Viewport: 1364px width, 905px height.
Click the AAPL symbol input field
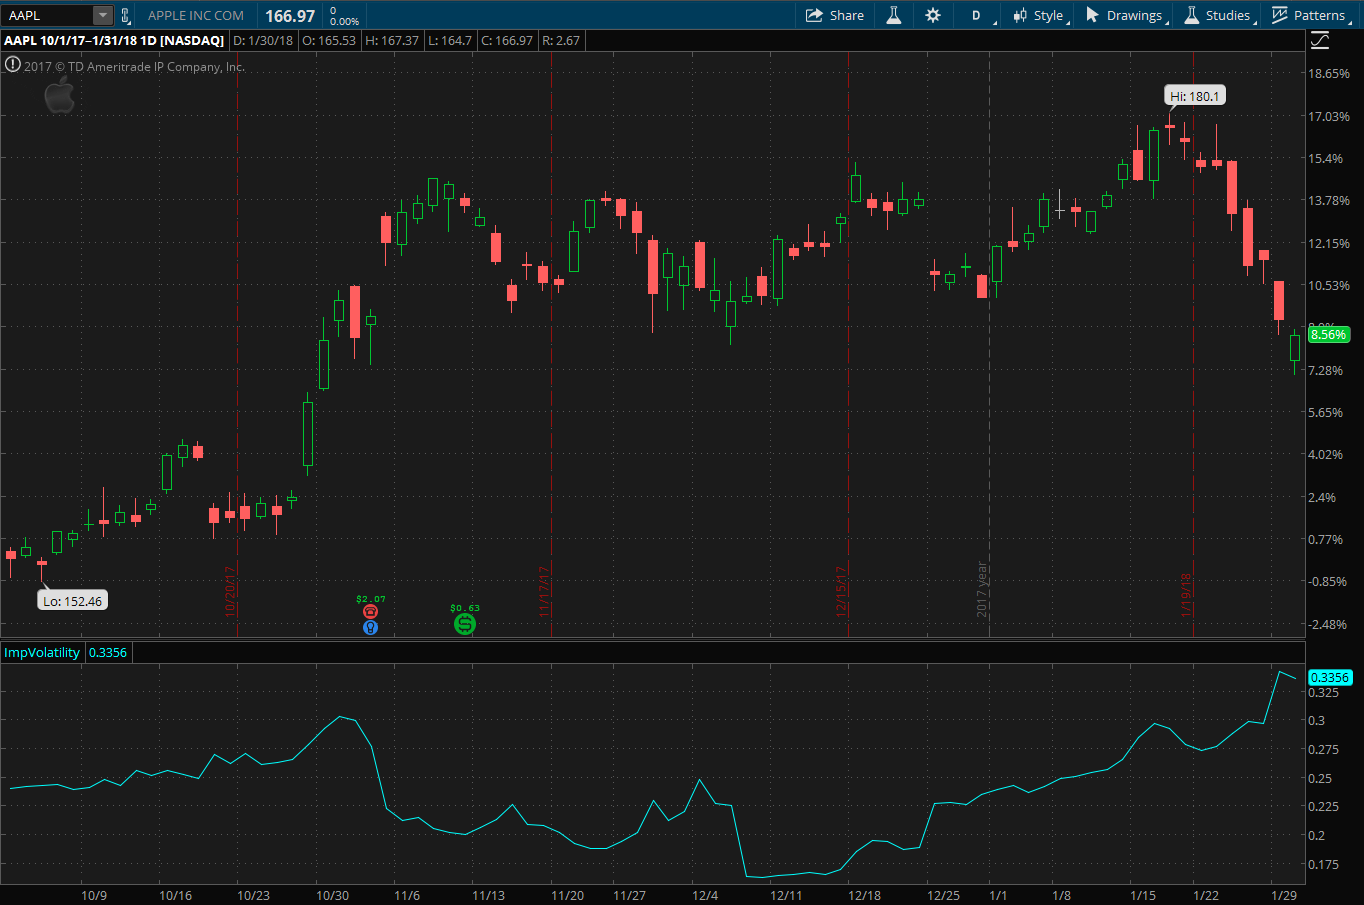click(48, 15)
